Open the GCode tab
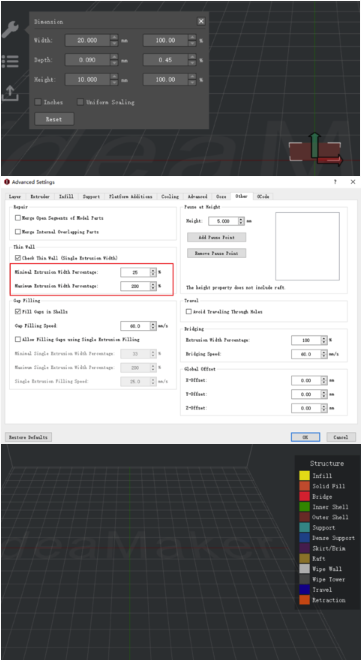361x660 pixels. click(x=263, y=197)
